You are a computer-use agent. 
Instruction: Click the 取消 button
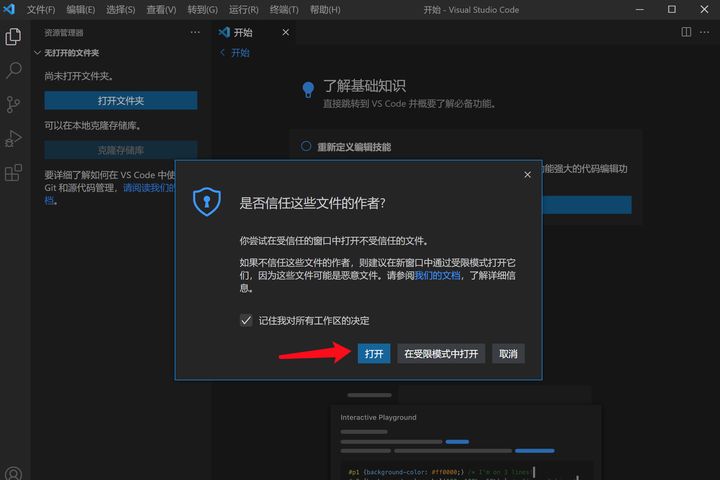(x=508, y=353)
